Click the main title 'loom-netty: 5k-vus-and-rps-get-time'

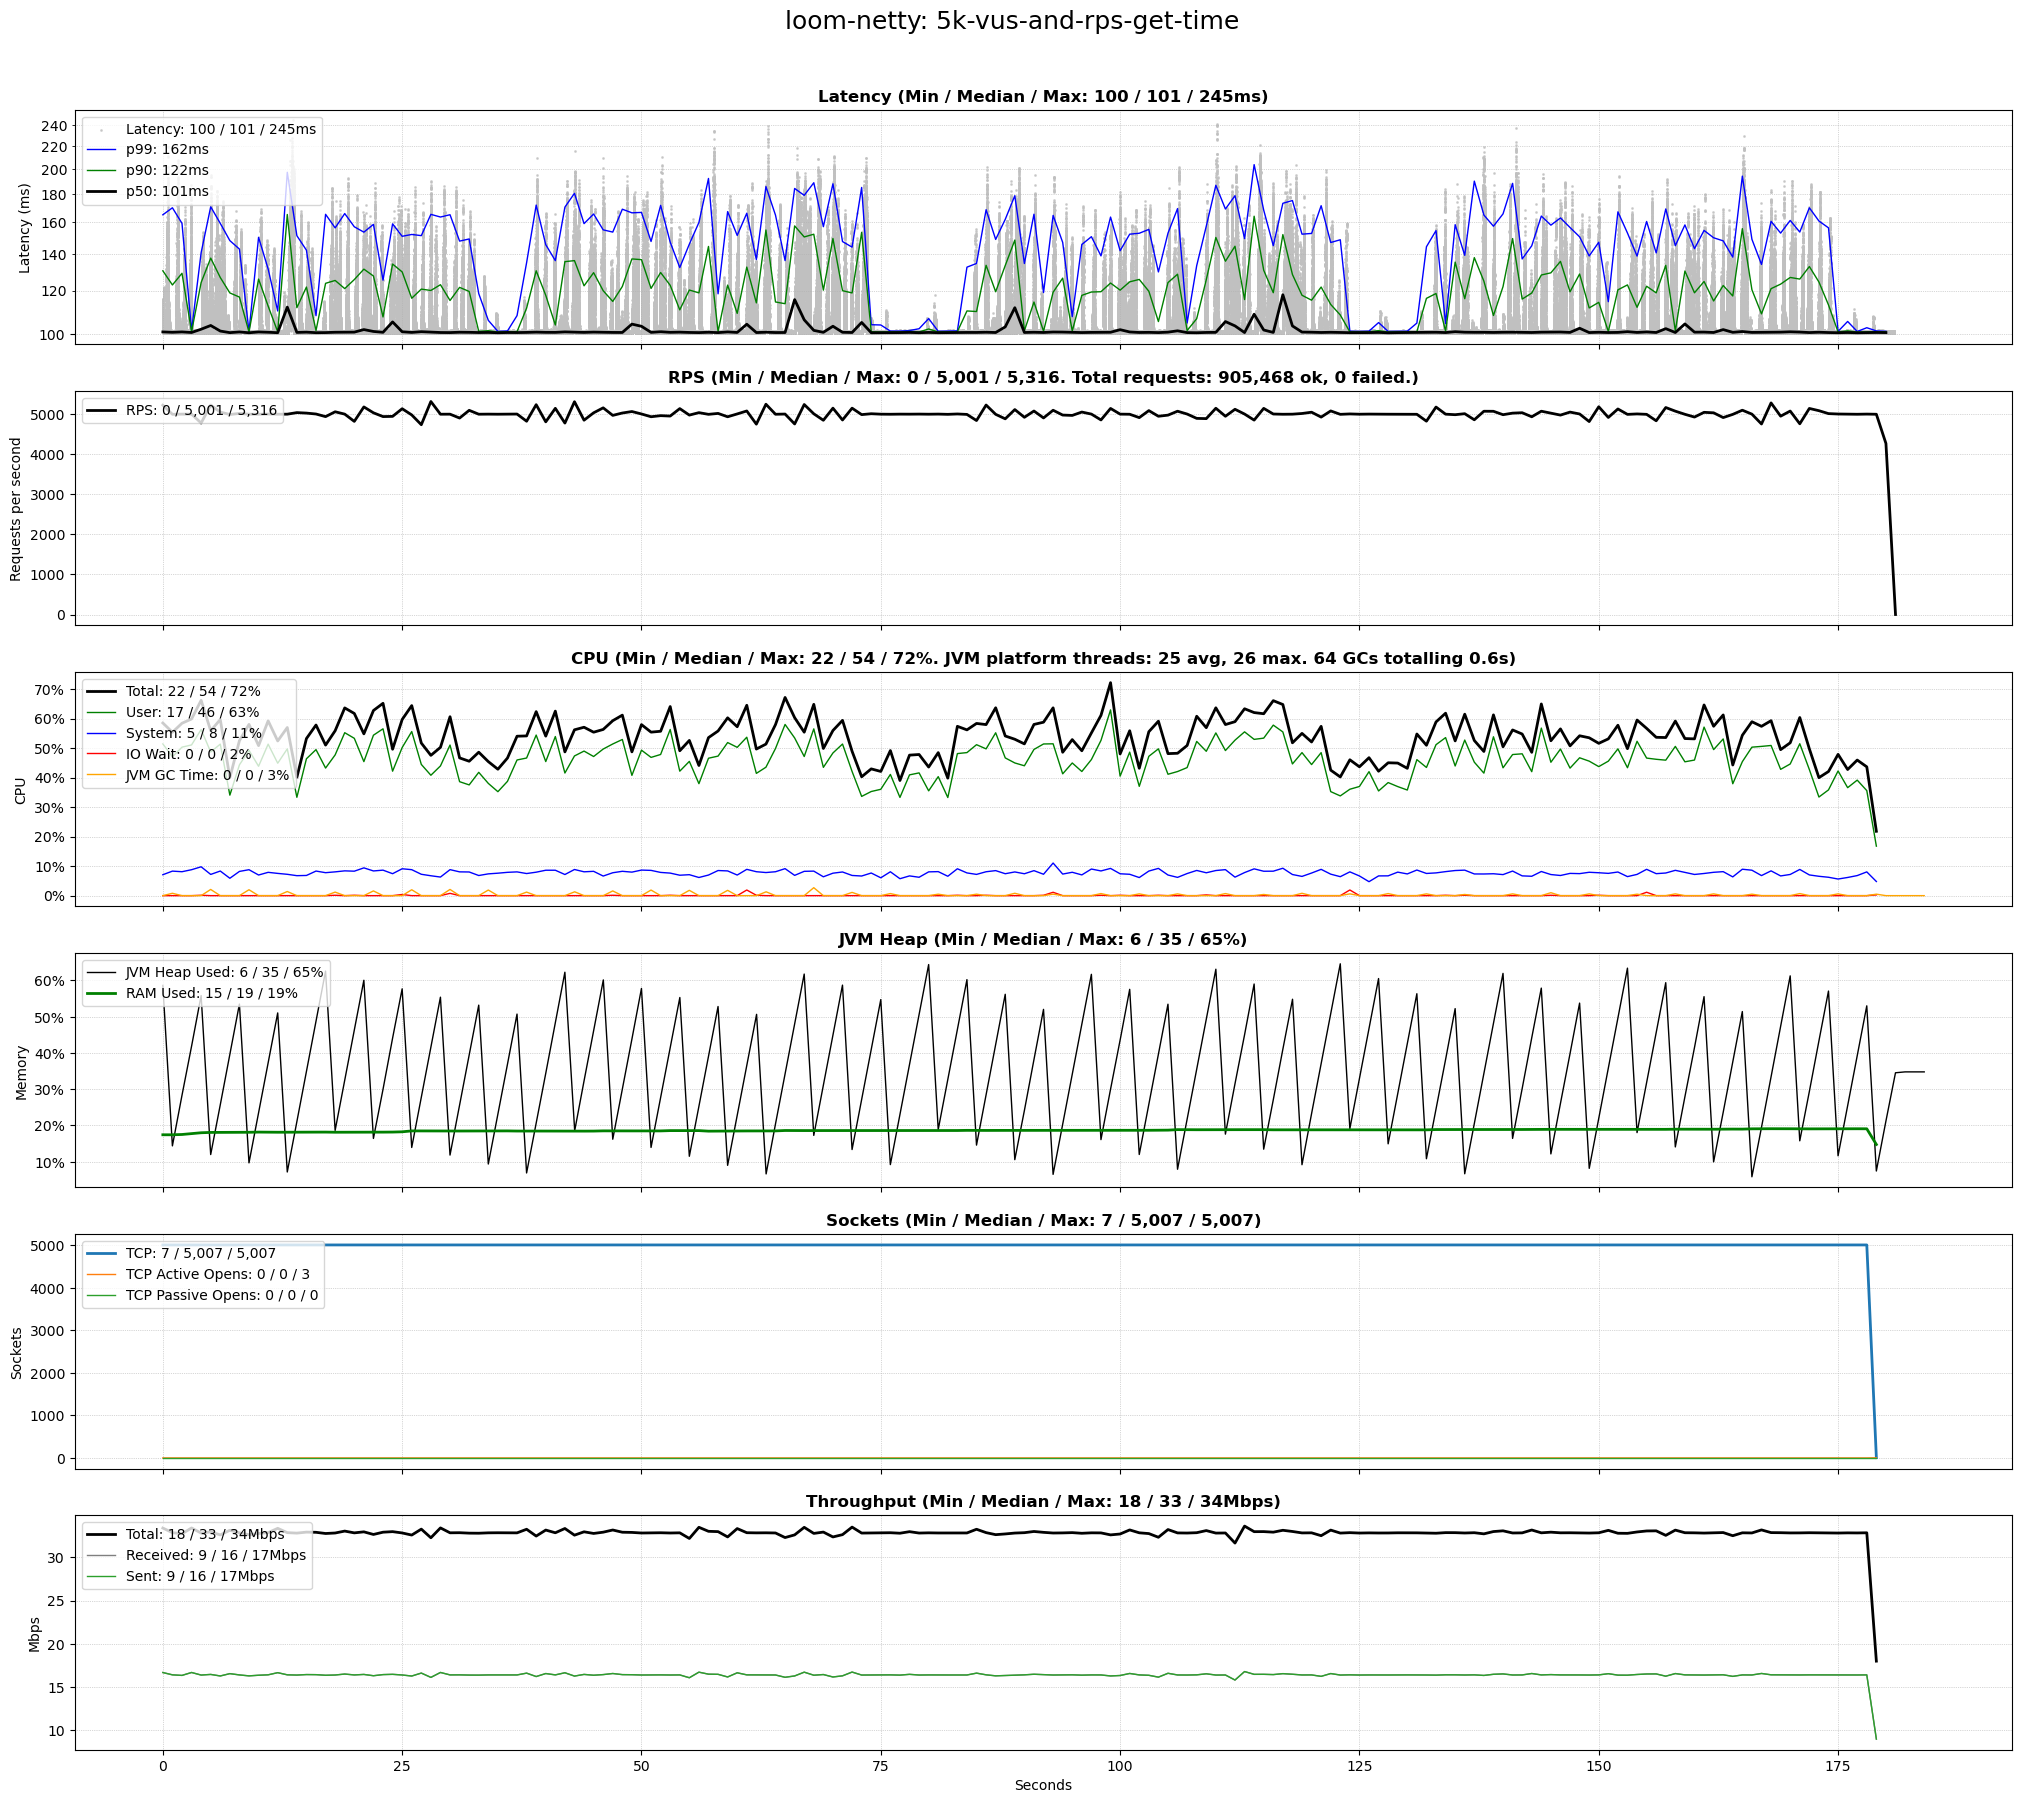pos(1011,21)
